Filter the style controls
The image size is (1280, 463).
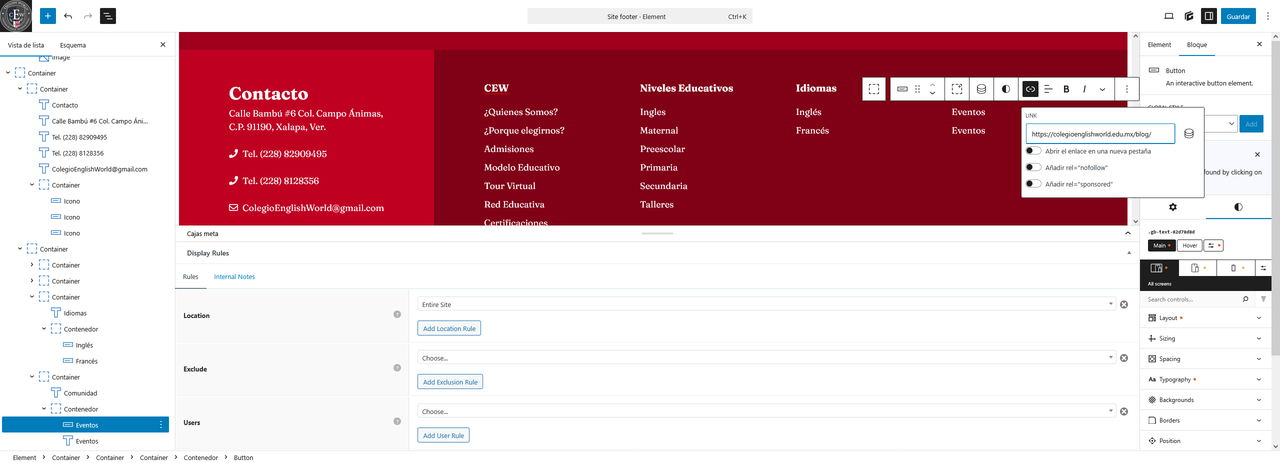1263,299
